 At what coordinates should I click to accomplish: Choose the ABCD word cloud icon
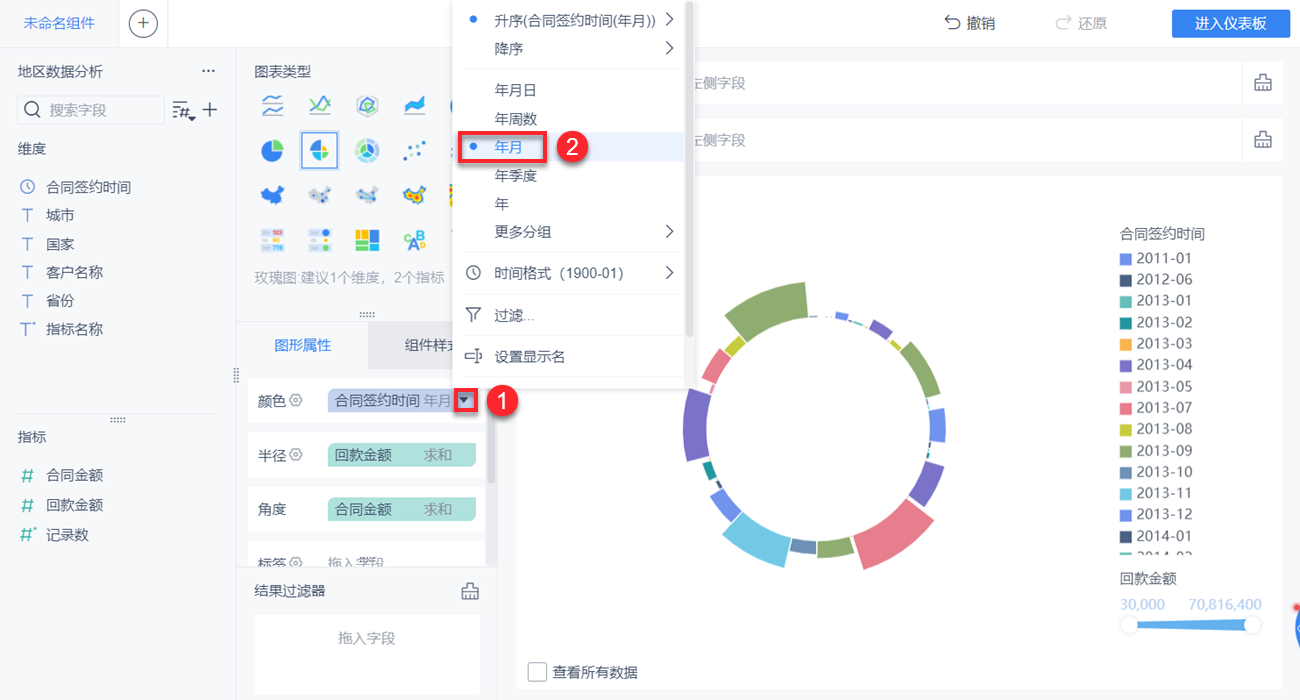(415, 240)
